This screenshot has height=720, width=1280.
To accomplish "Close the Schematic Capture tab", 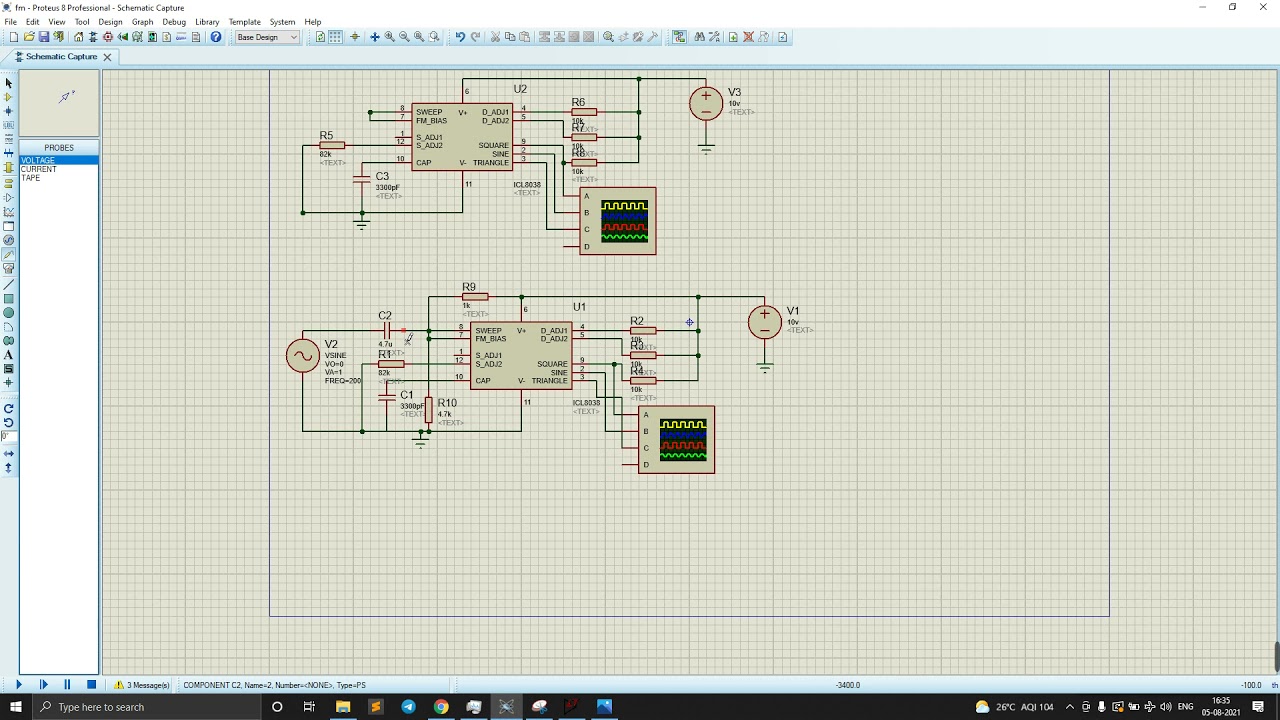I will [x=107, y=57].
